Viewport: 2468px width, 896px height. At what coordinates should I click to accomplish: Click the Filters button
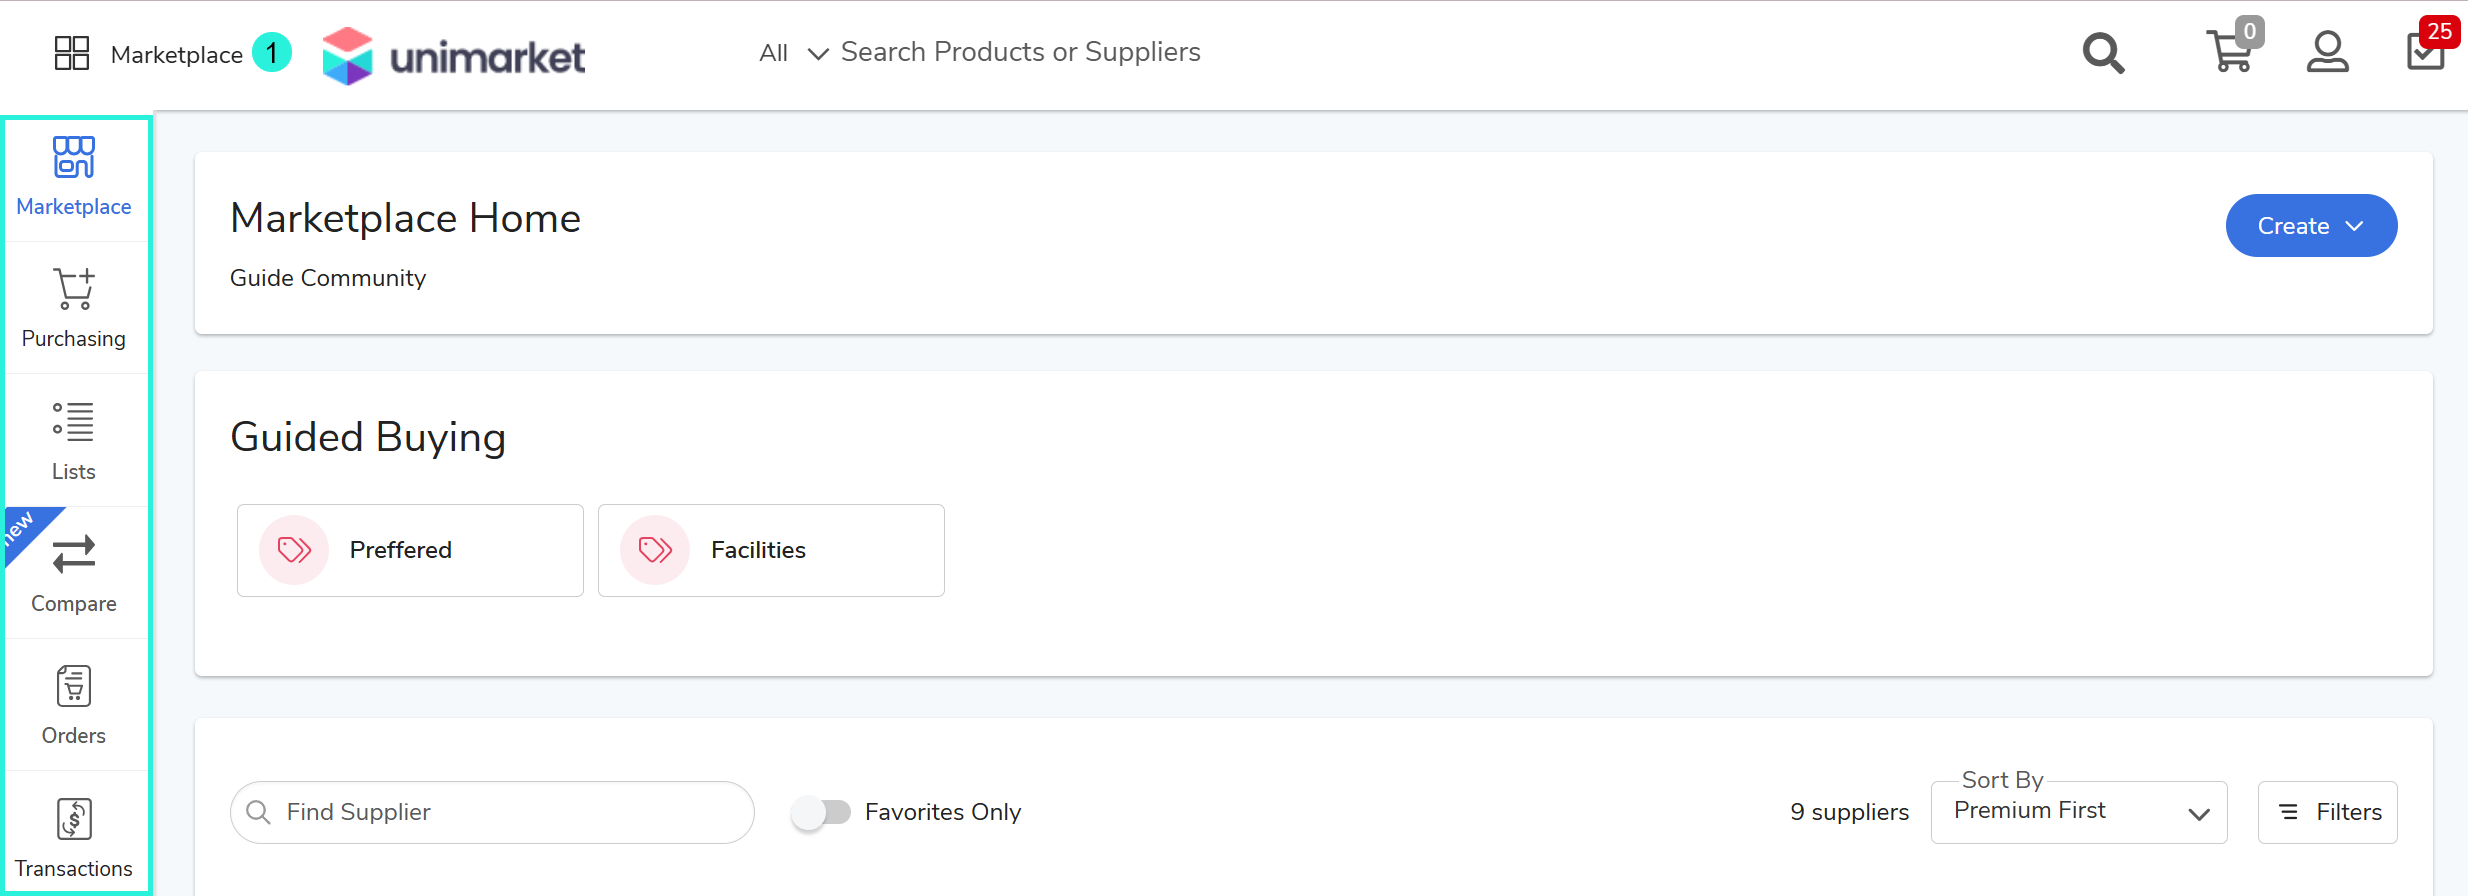(x=2327, y=812)
